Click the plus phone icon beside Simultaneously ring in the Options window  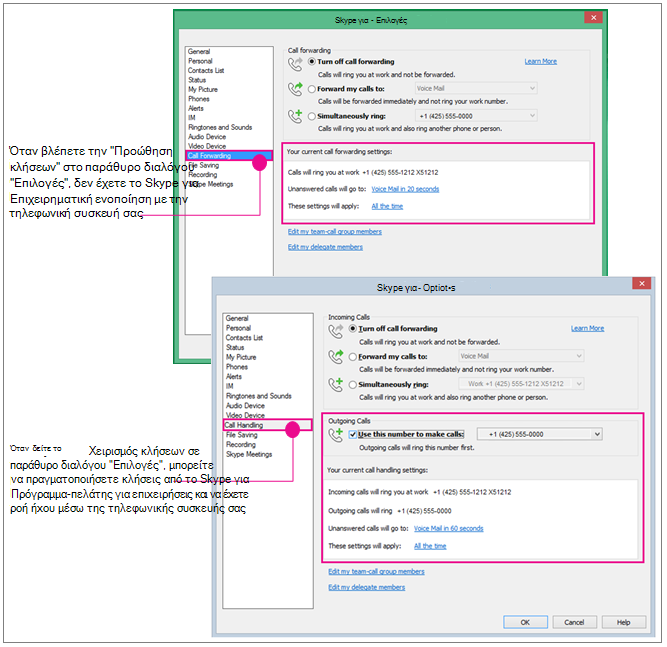point(336,385)
